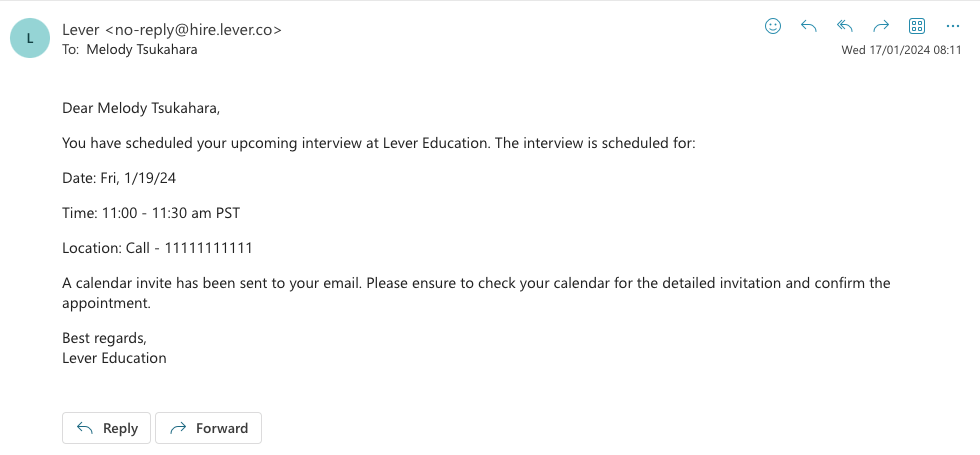Click the calendar invite paragraph
This screenshot has height=455, width=980.
click(x=476, y=293)
